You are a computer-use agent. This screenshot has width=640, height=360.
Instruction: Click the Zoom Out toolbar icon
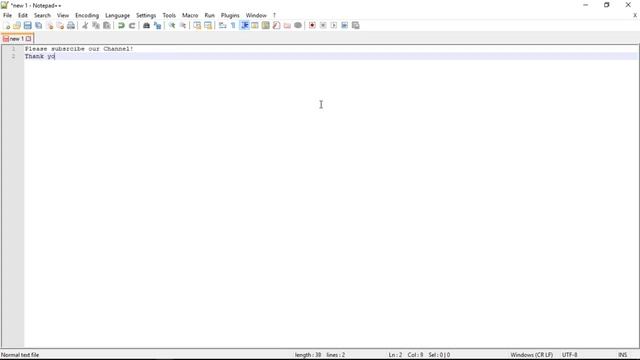pyautogui.click(x=183, y=25)
